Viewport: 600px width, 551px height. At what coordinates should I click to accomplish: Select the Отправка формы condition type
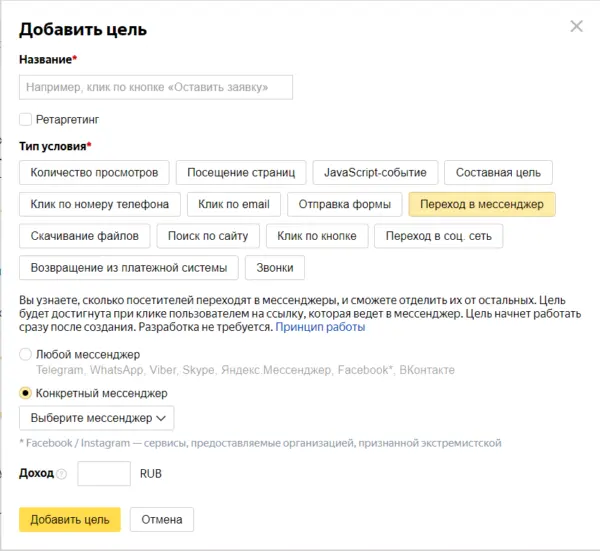pyautogui.click(x=344, y=204)
